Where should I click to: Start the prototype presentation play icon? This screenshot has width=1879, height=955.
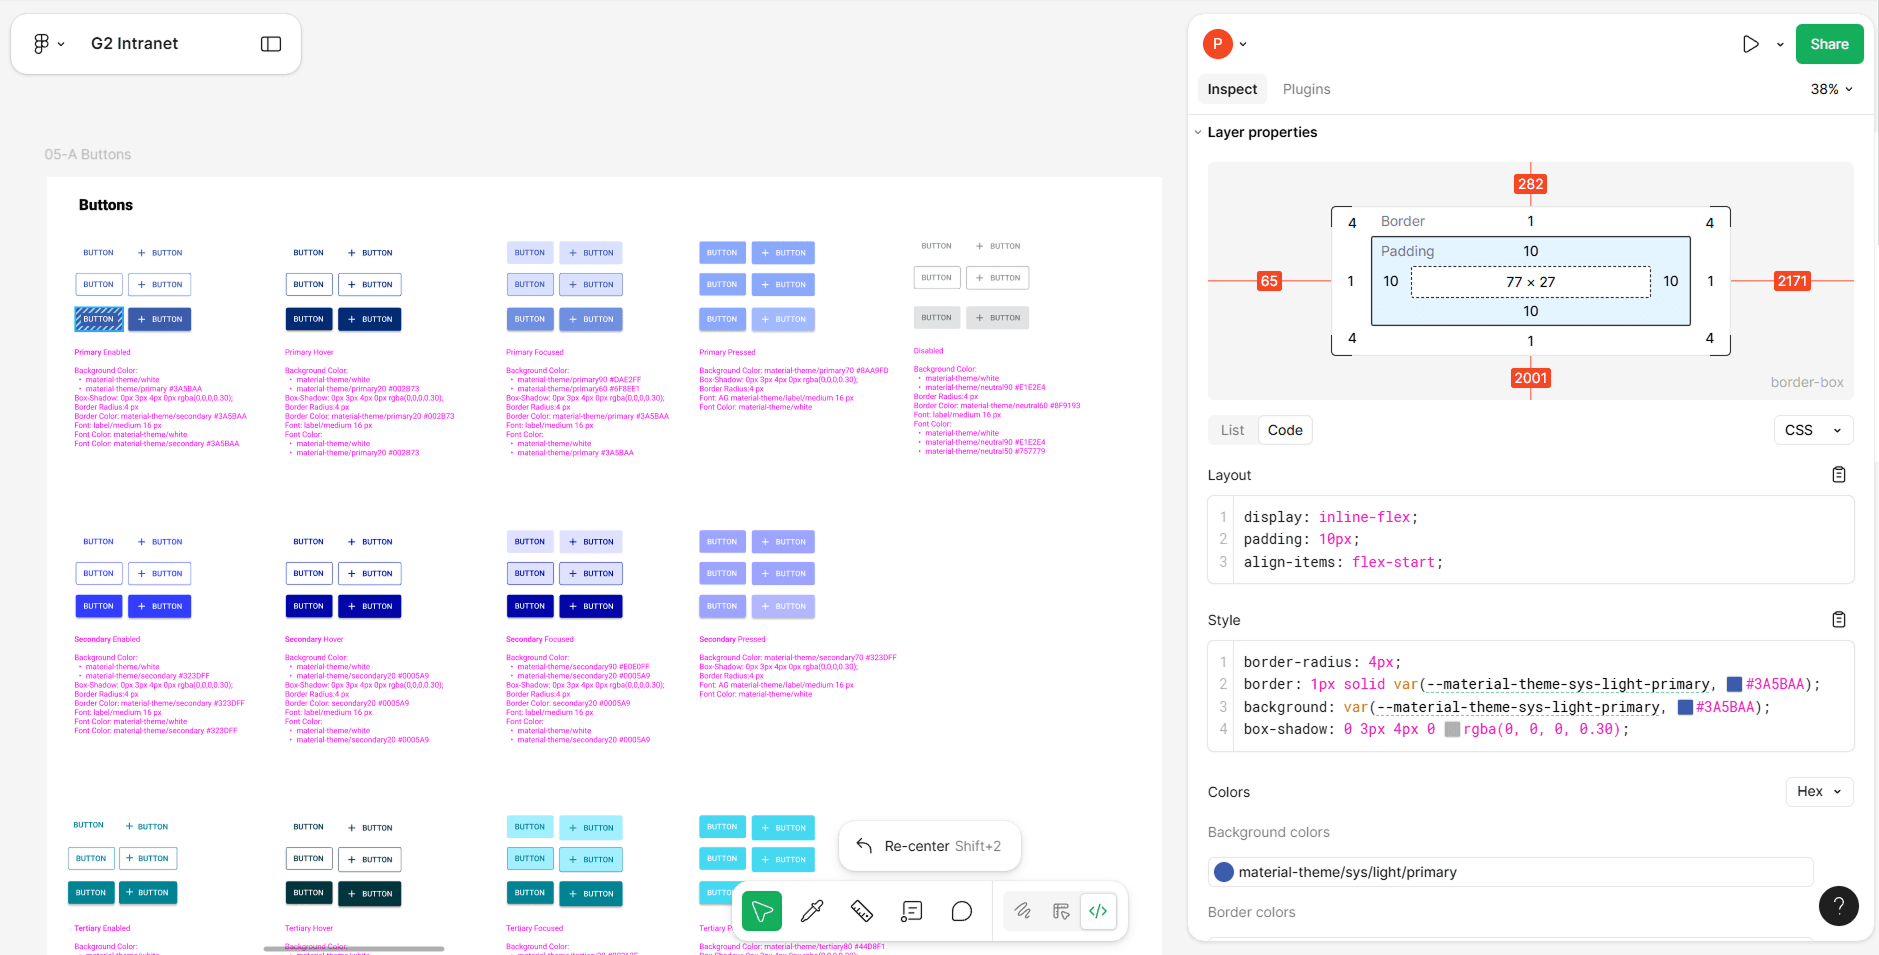click(x=1750, y=44)
